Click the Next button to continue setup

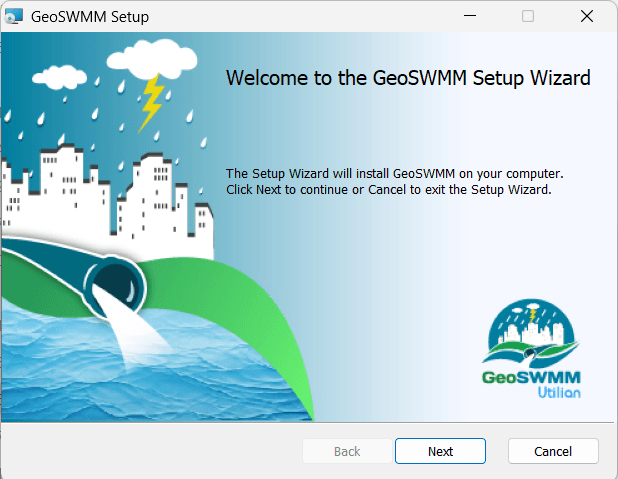tap(440, 451)
